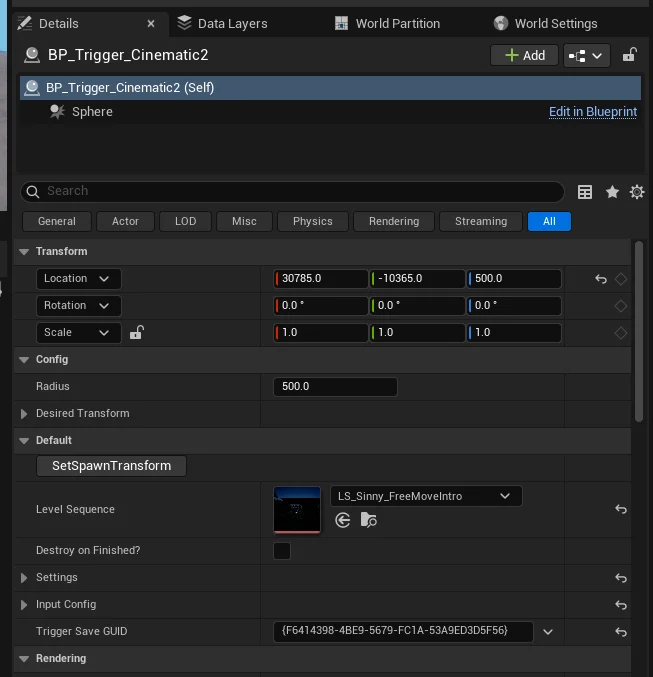The height and width of the screenshot is (677, 653).
Task: Open the World Partition tab
Action: point(387,24)
